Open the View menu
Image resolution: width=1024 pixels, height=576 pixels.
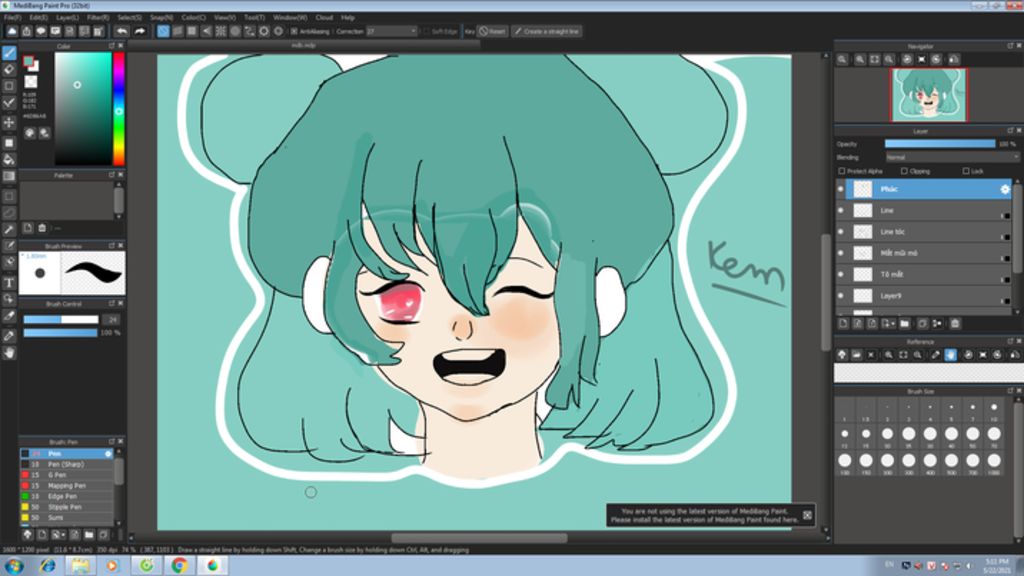pyautogui.click(x=225, y=18)
